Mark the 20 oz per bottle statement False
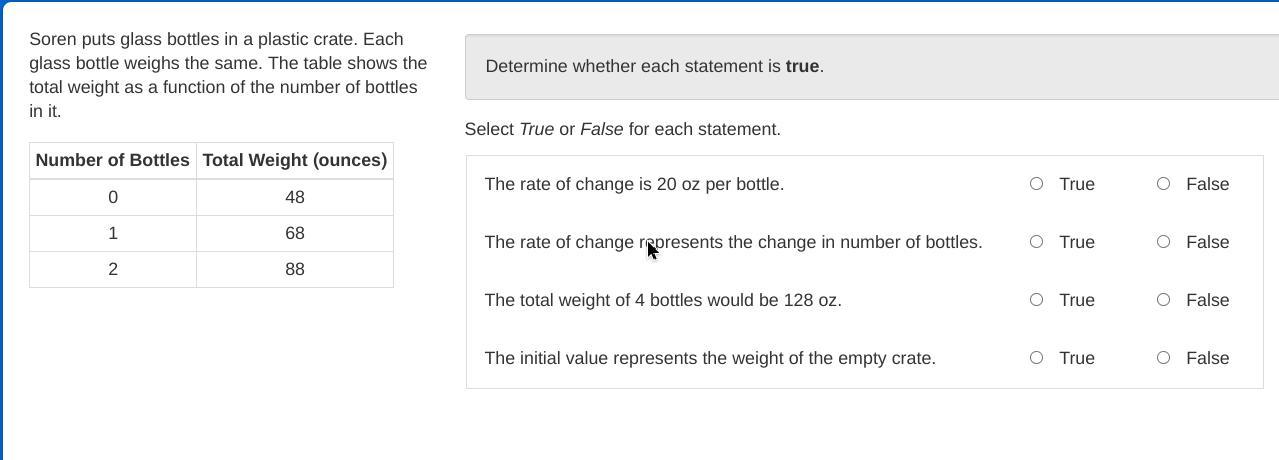The height and width of the screenshot is (460, 1279). click(x=1163, y=184)
